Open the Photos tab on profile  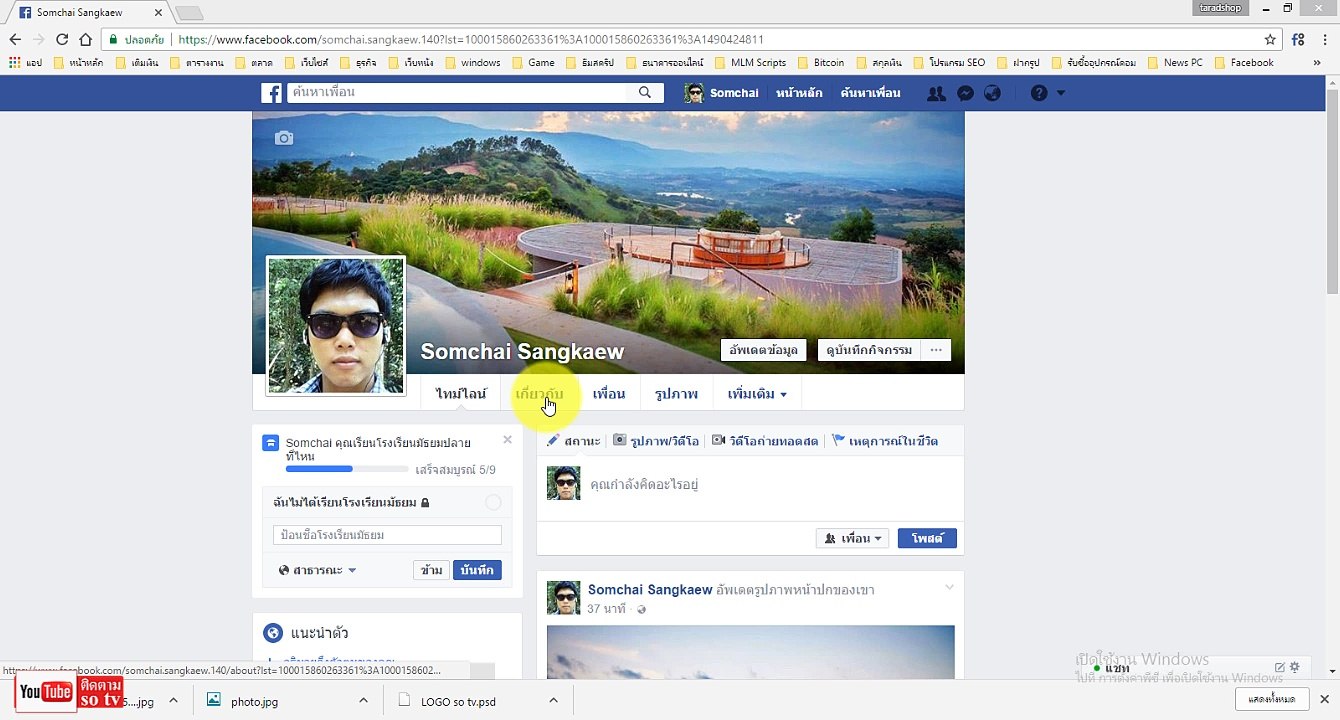(676, 394)
